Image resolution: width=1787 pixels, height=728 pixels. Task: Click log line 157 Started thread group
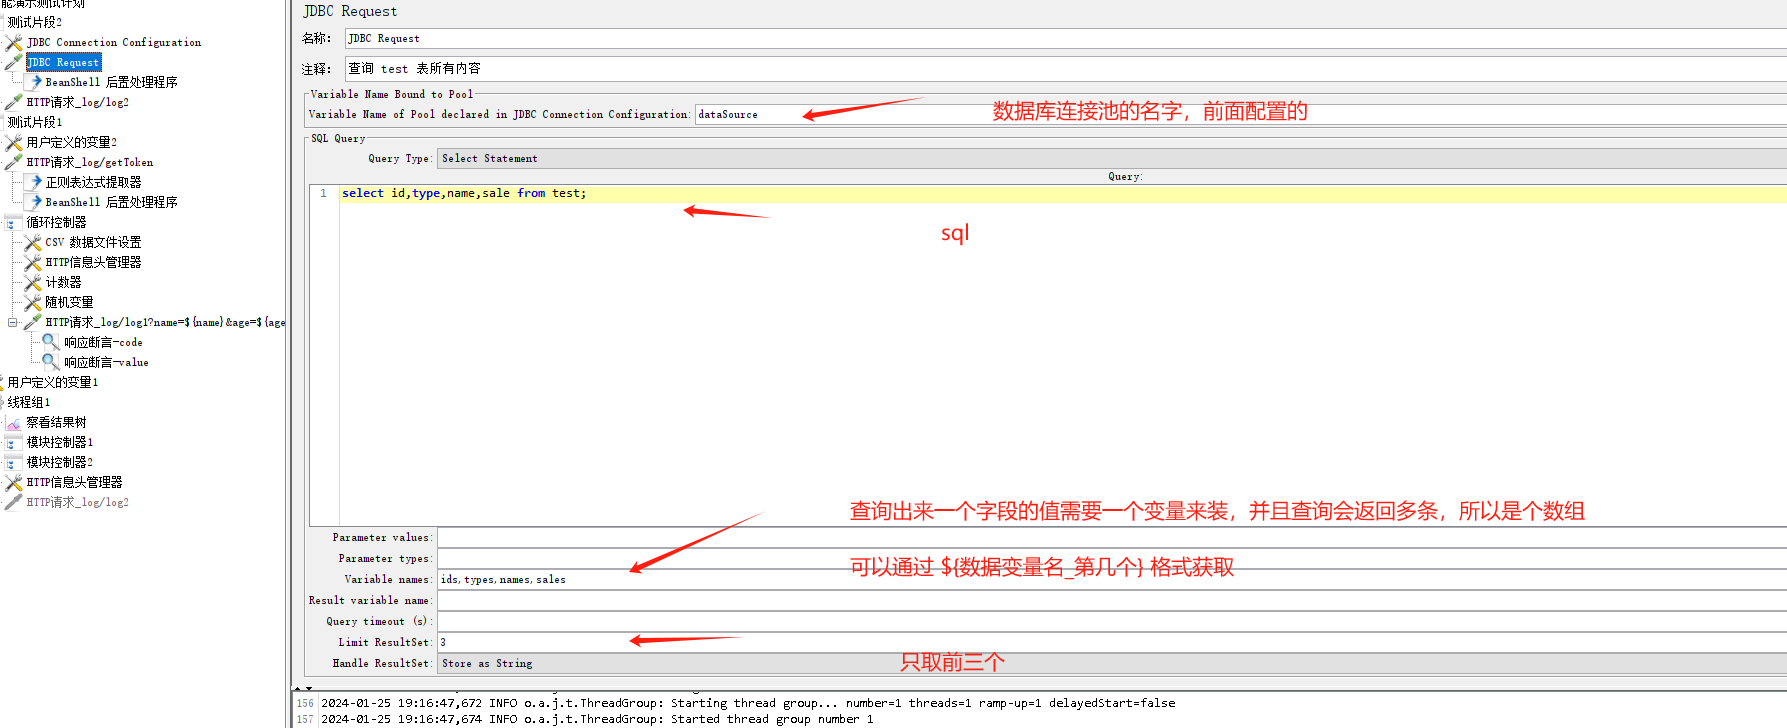pyautogui.click(x=597, y=719)
